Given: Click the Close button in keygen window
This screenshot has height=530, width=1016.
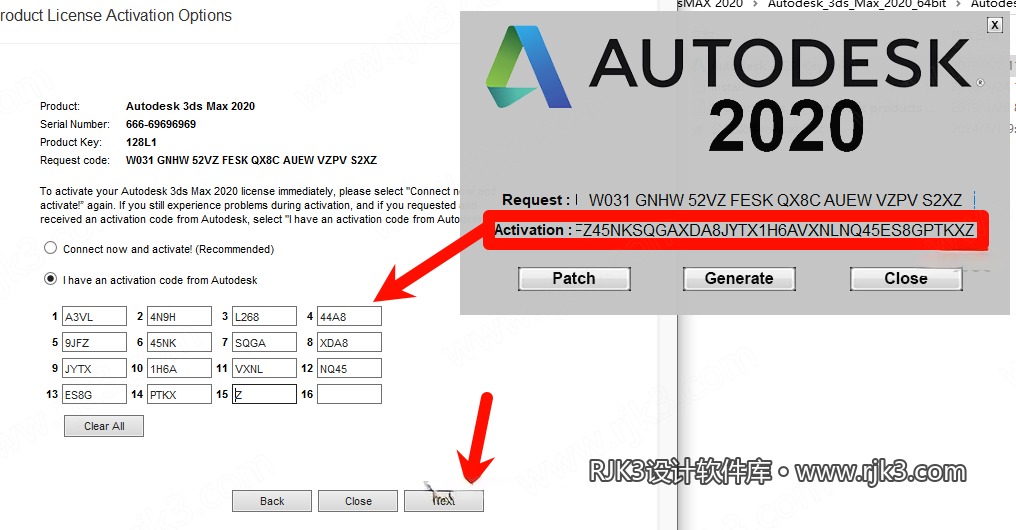Looking at the screenshot, I should click(x=906, y=279).
